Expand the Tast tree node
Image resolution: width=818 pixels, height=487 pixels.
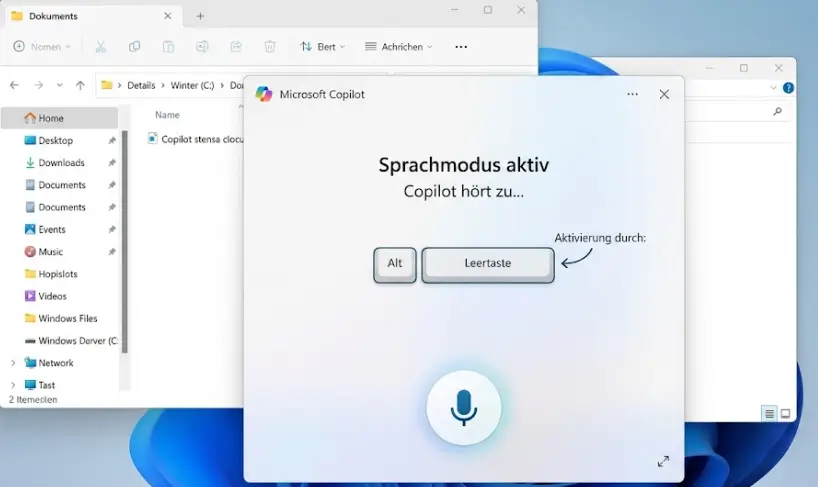13,385
